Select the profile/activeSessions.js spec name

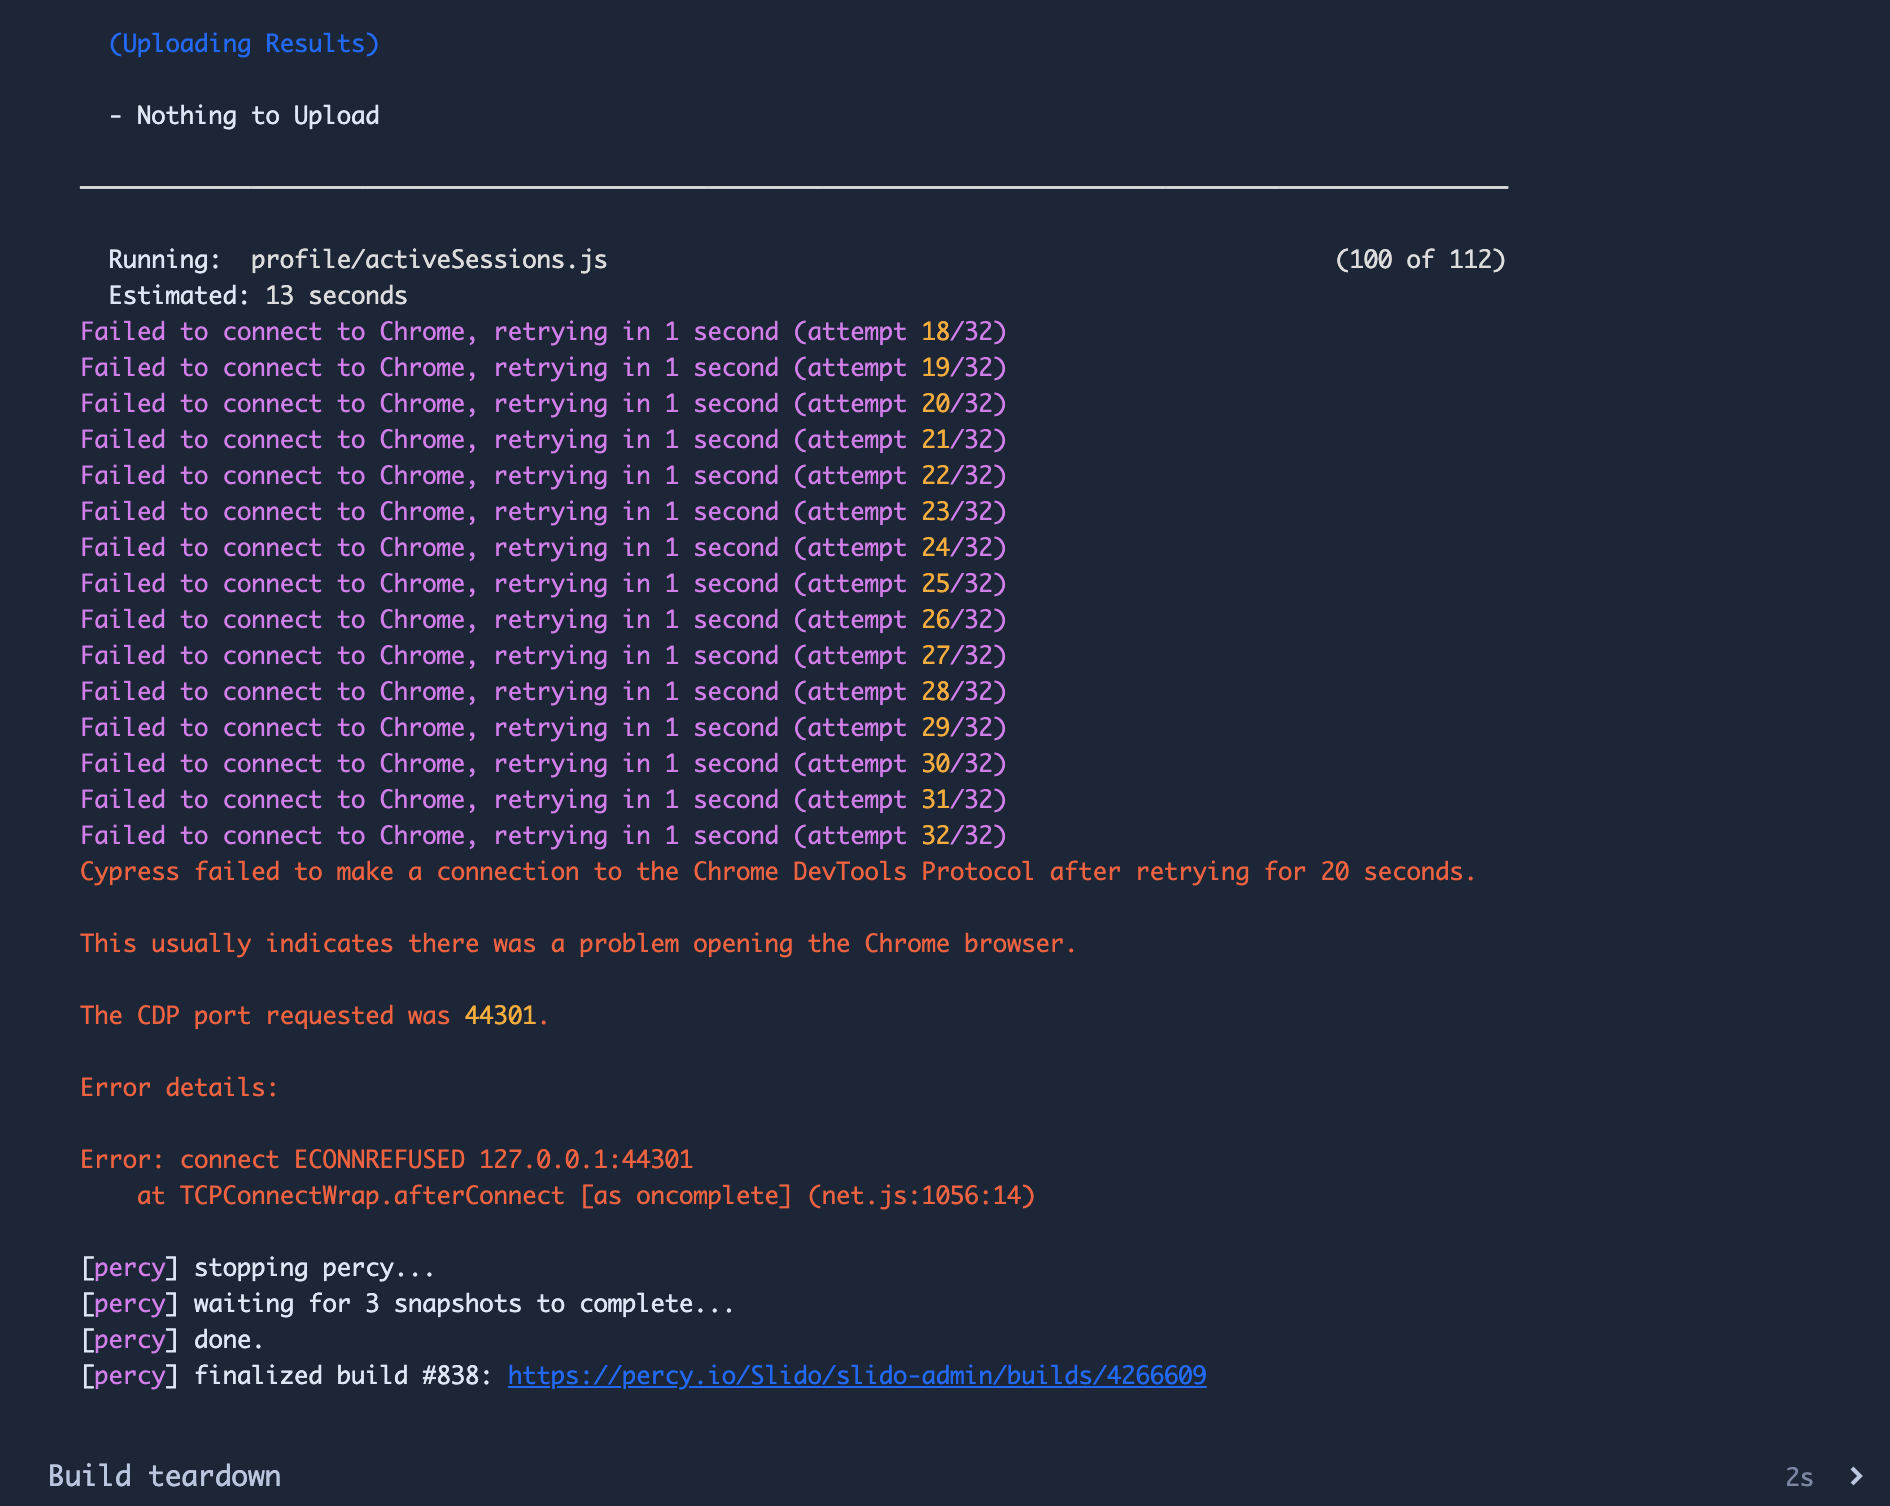[x=429, y=260]
